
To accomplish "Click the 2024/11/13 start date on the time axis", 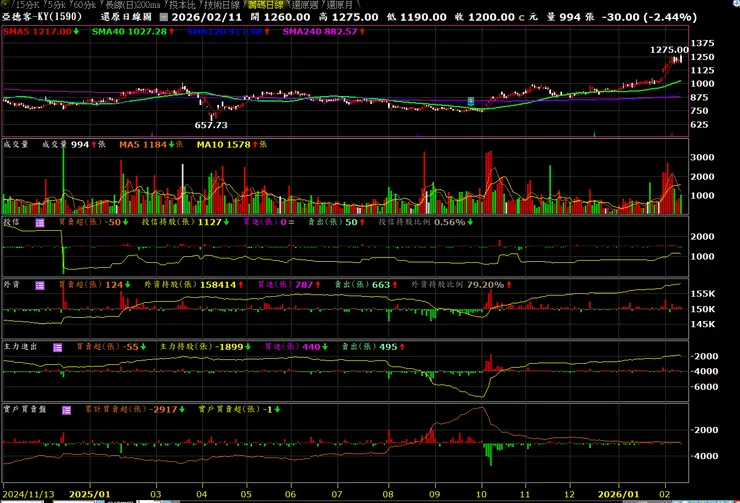I will coord(28,495).
